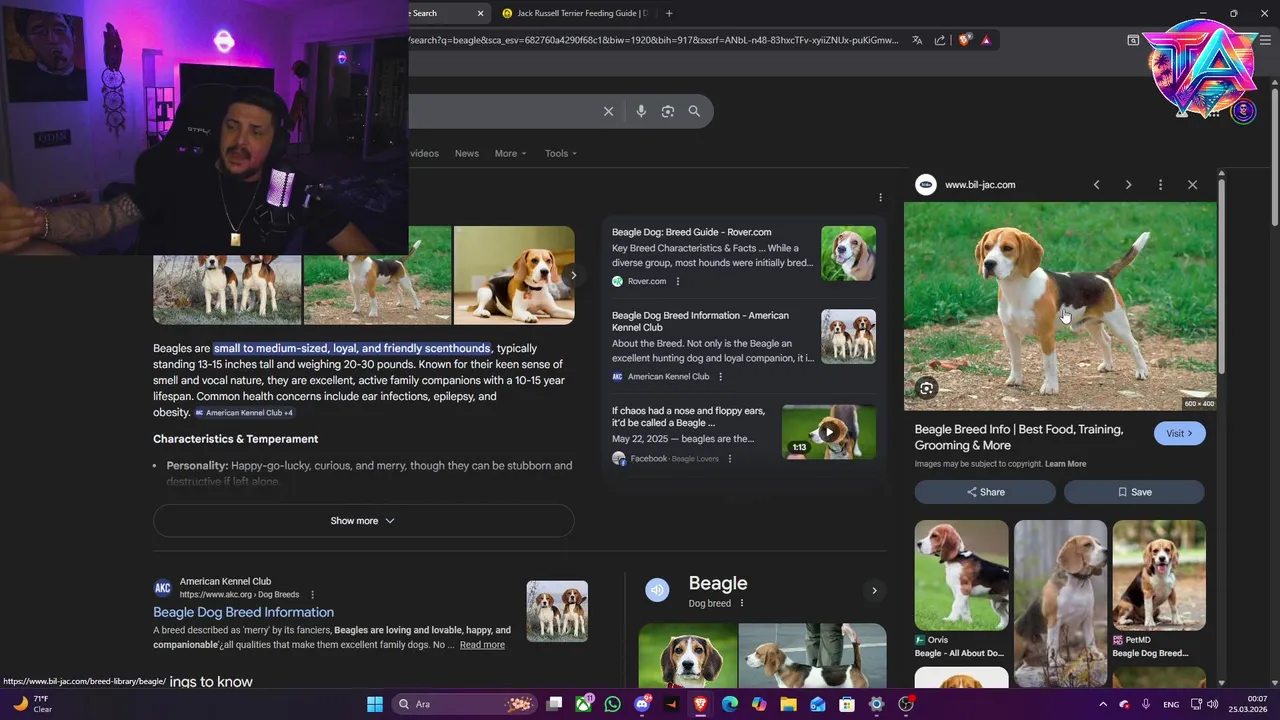1280x720 pixels.
Task: Click Share button under image
Action: tap(985, 492)
